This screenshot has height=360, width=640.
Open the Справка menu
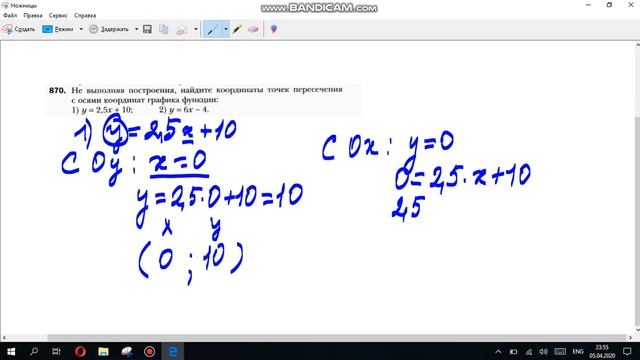tap(85, 16)
